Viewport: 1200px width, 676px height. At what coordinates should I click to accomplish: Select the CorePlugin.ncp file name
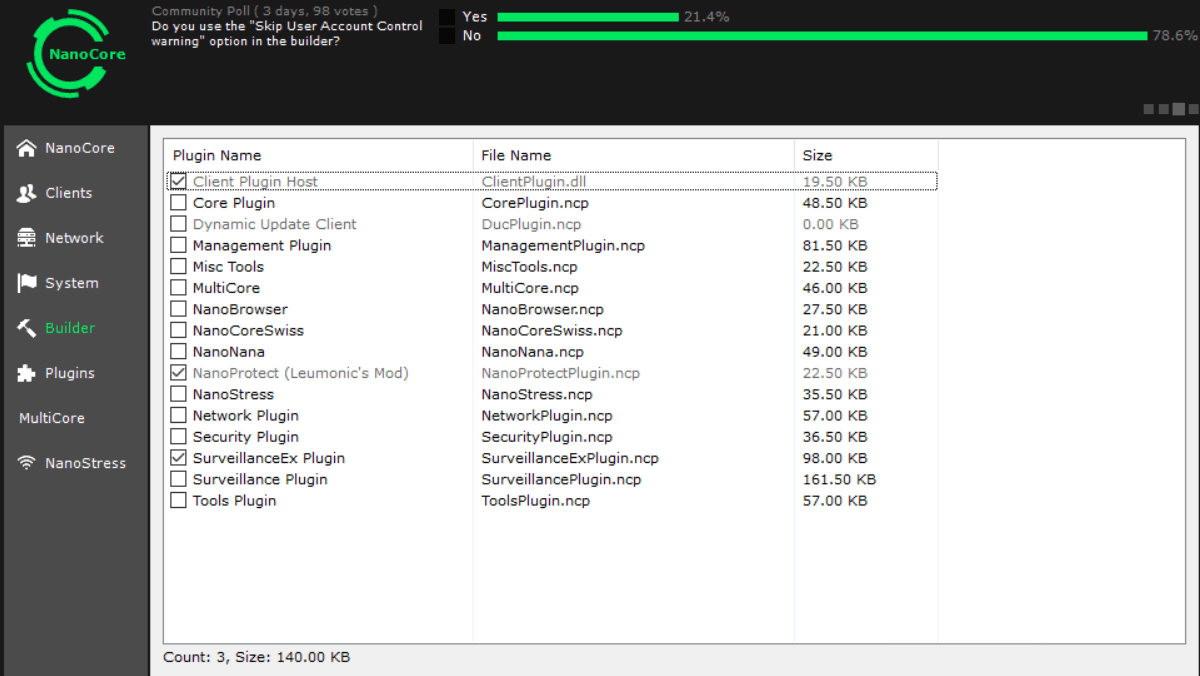[x=535, y=202]
